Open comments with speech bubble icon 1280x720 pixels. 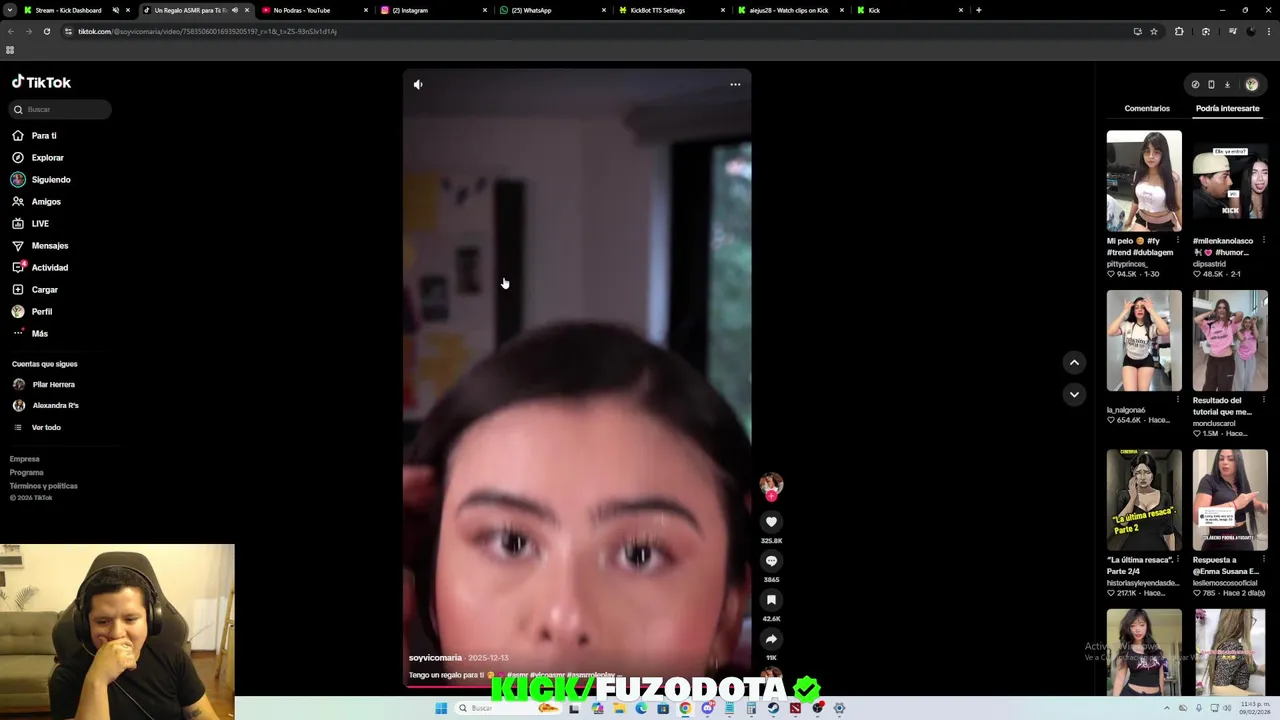pyautogui.click(x=771, y=561)
